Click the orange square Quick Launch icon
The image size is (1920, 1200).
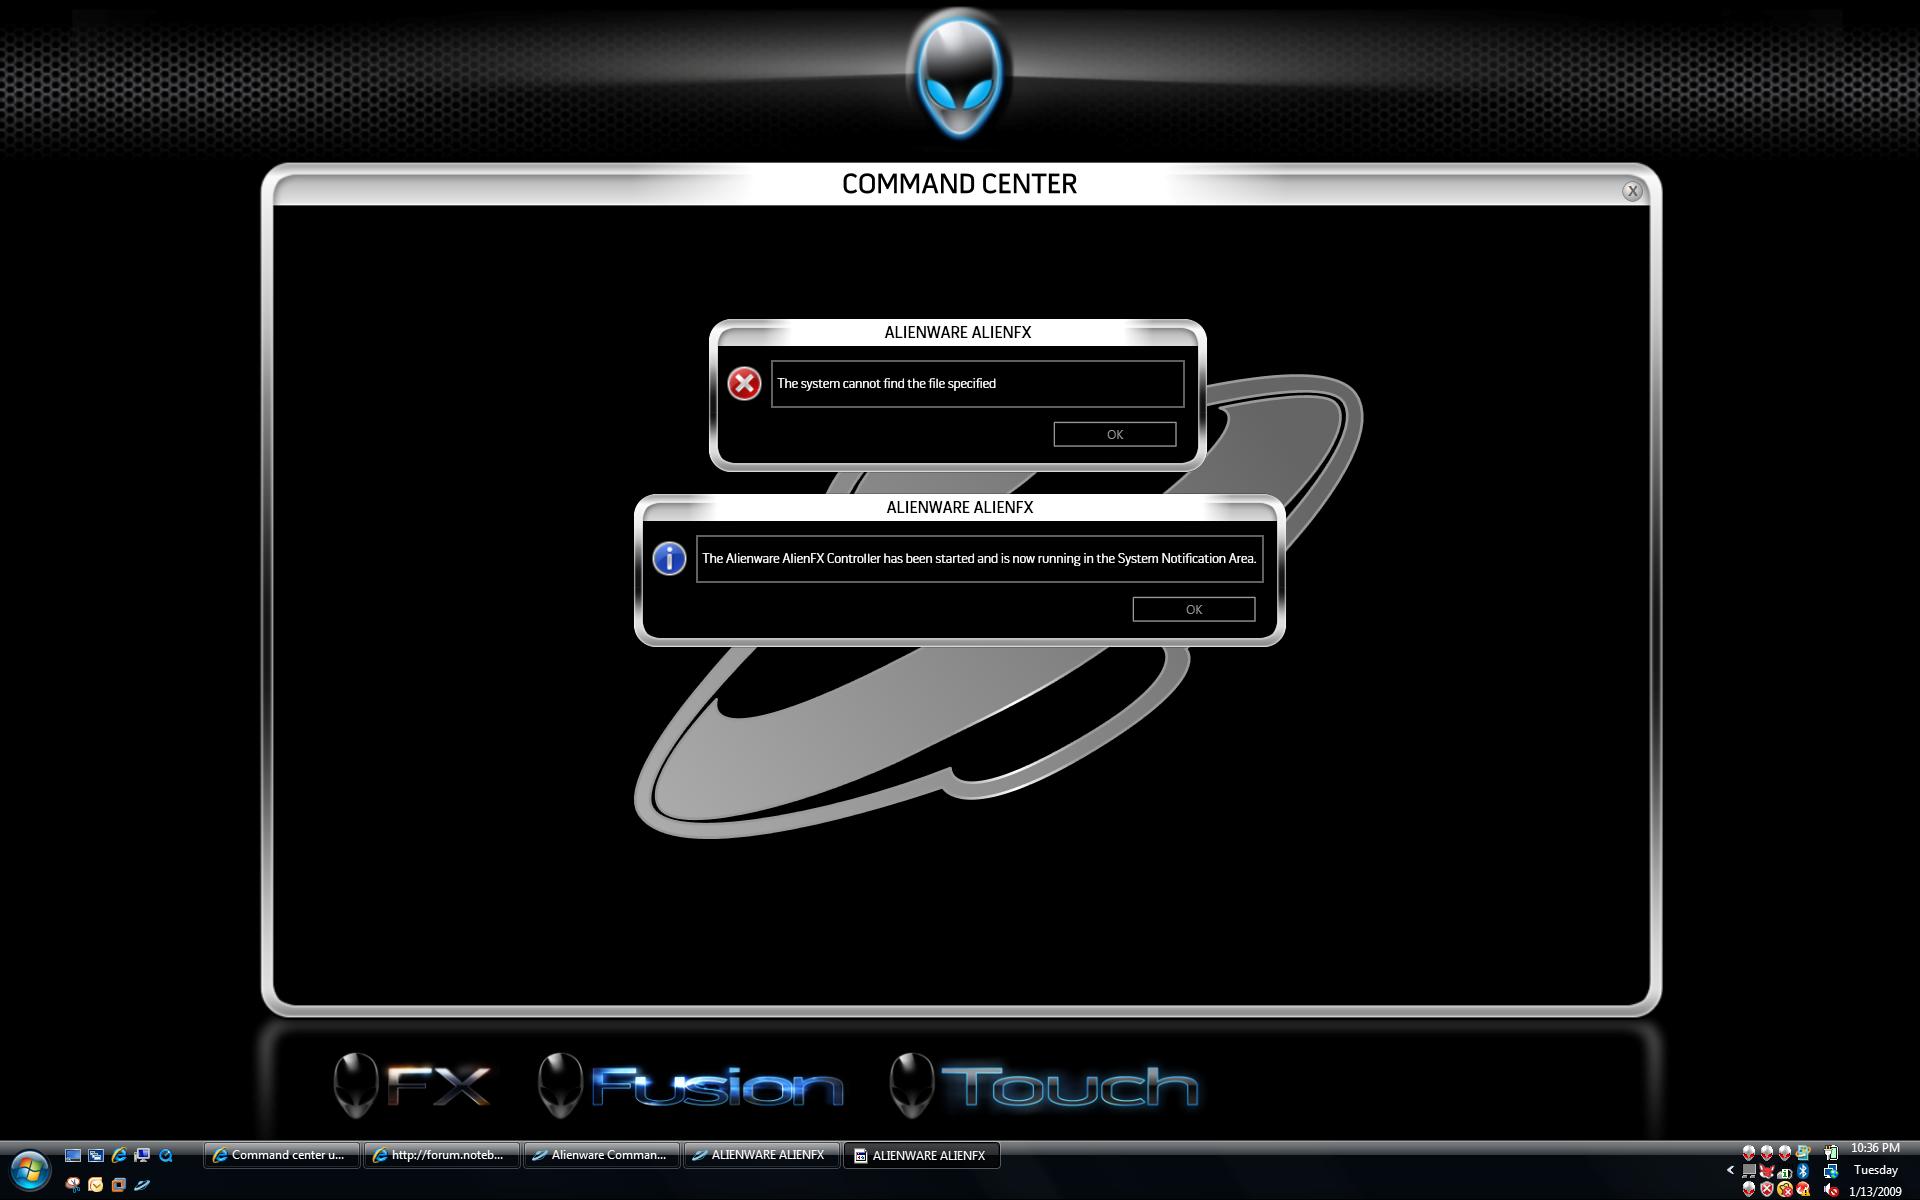pos(119,1185)
